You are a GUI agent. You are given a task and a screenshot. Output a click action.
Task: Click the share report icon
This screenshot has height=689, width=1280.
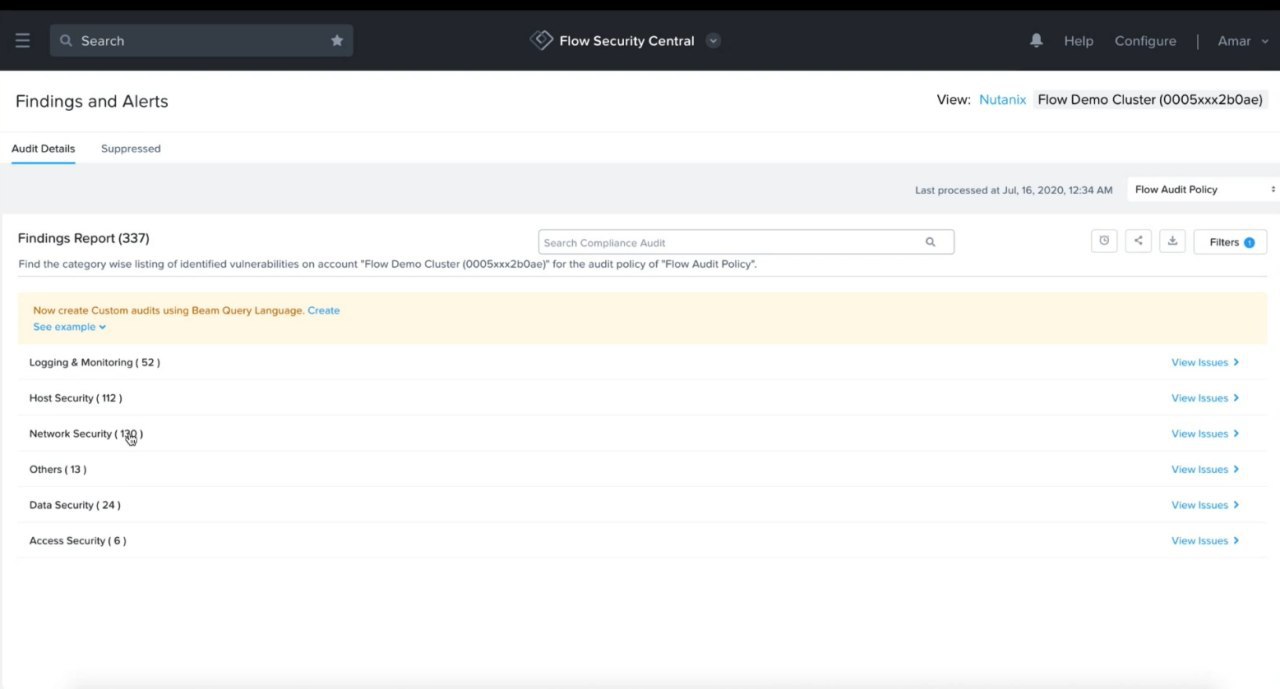[1138, 241]
